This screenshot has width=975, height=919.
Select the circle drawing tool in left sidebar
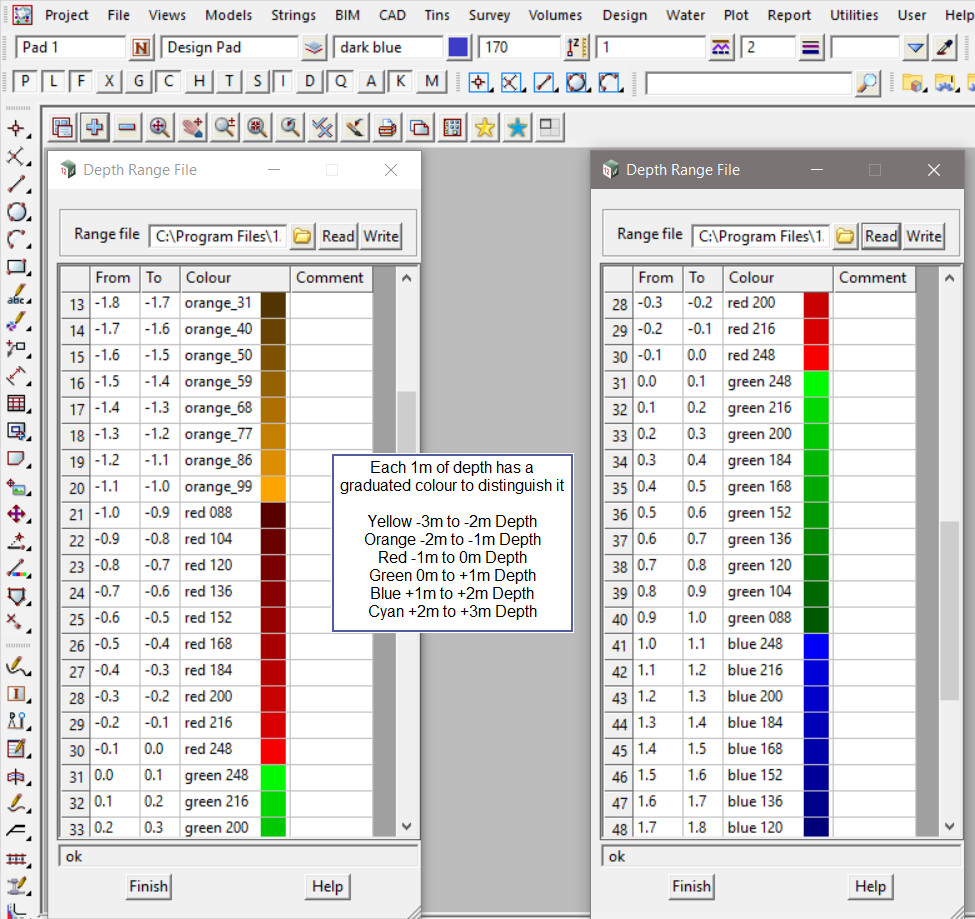click(17, 212)
